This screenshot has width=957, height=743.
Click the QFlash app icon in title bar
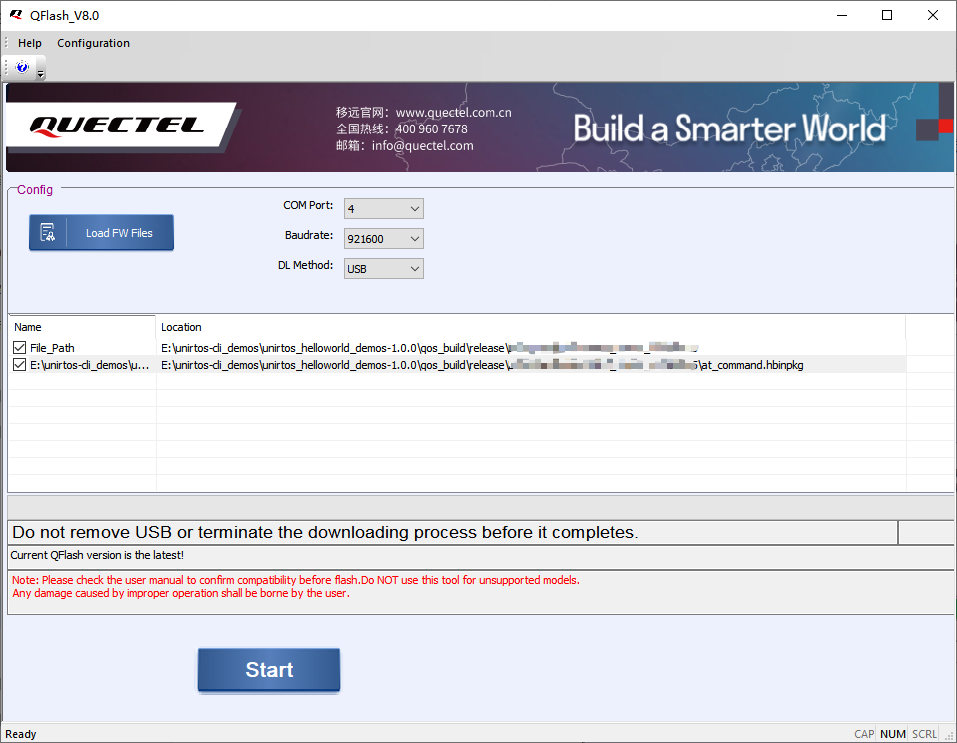(16, 15)
